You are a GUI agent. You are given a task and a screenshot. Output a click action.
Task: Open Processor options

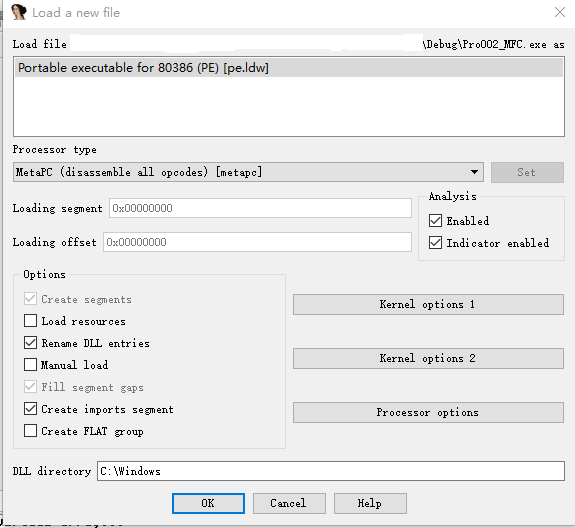[428, 412]
